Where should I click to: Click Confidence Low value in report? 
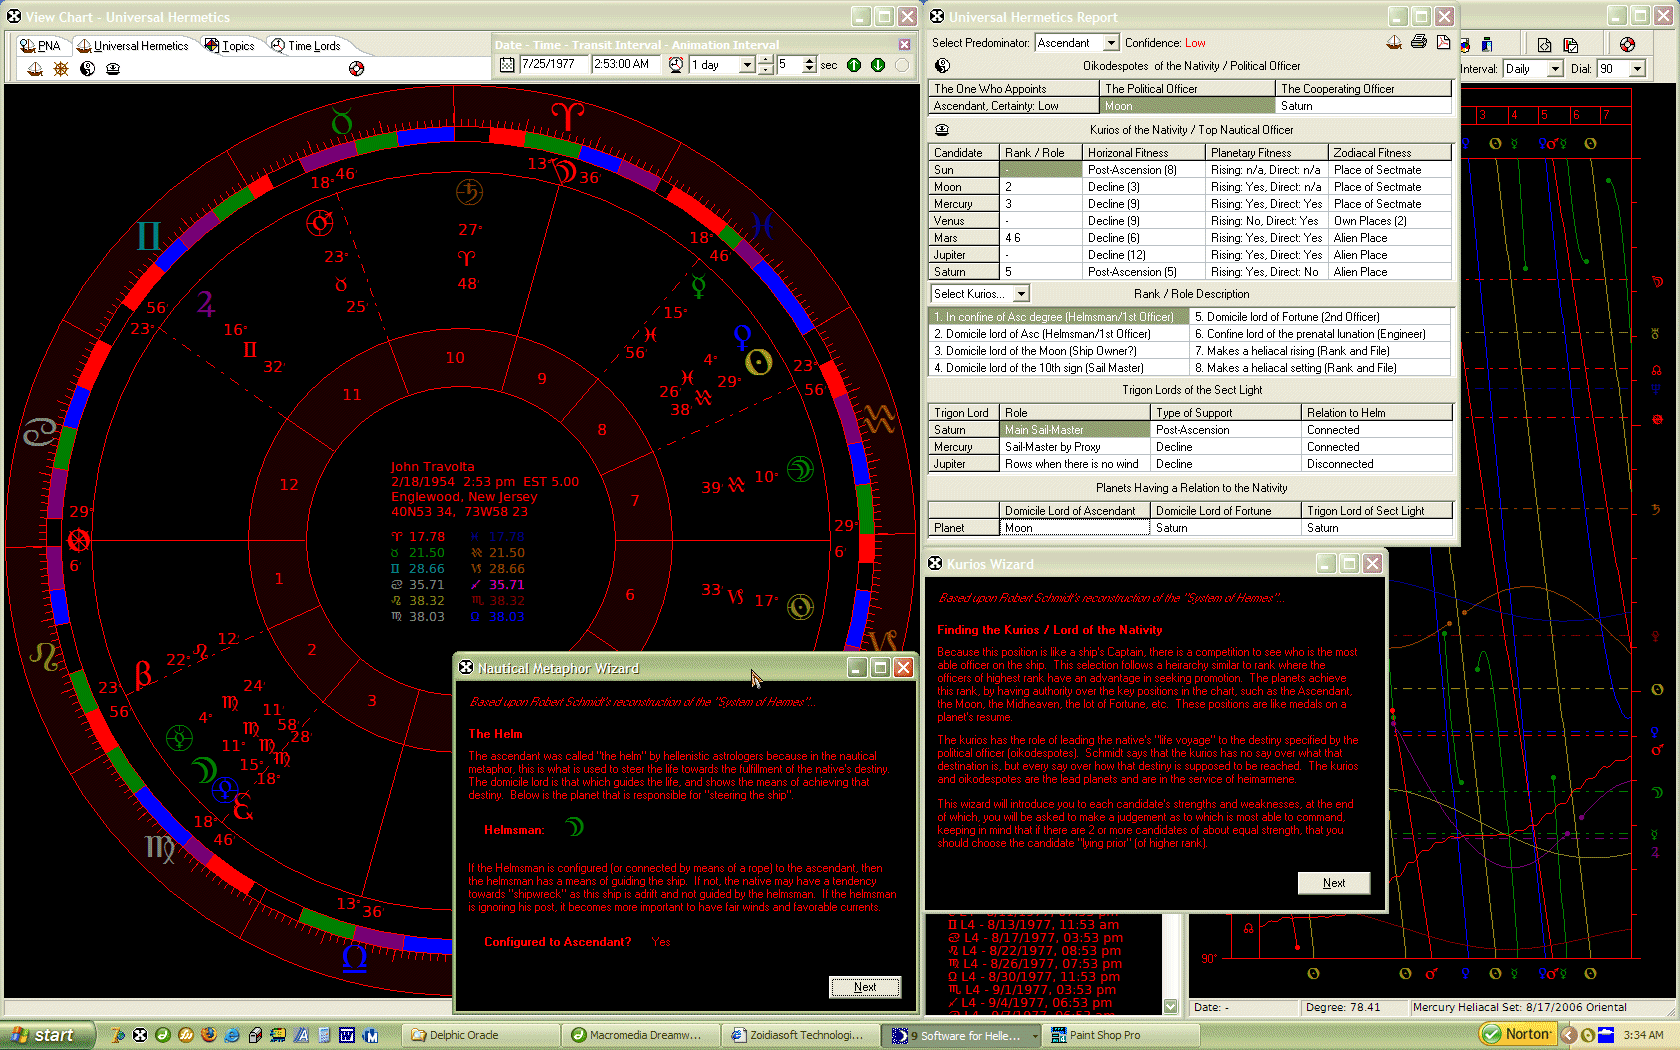[x=1195, y=43]
